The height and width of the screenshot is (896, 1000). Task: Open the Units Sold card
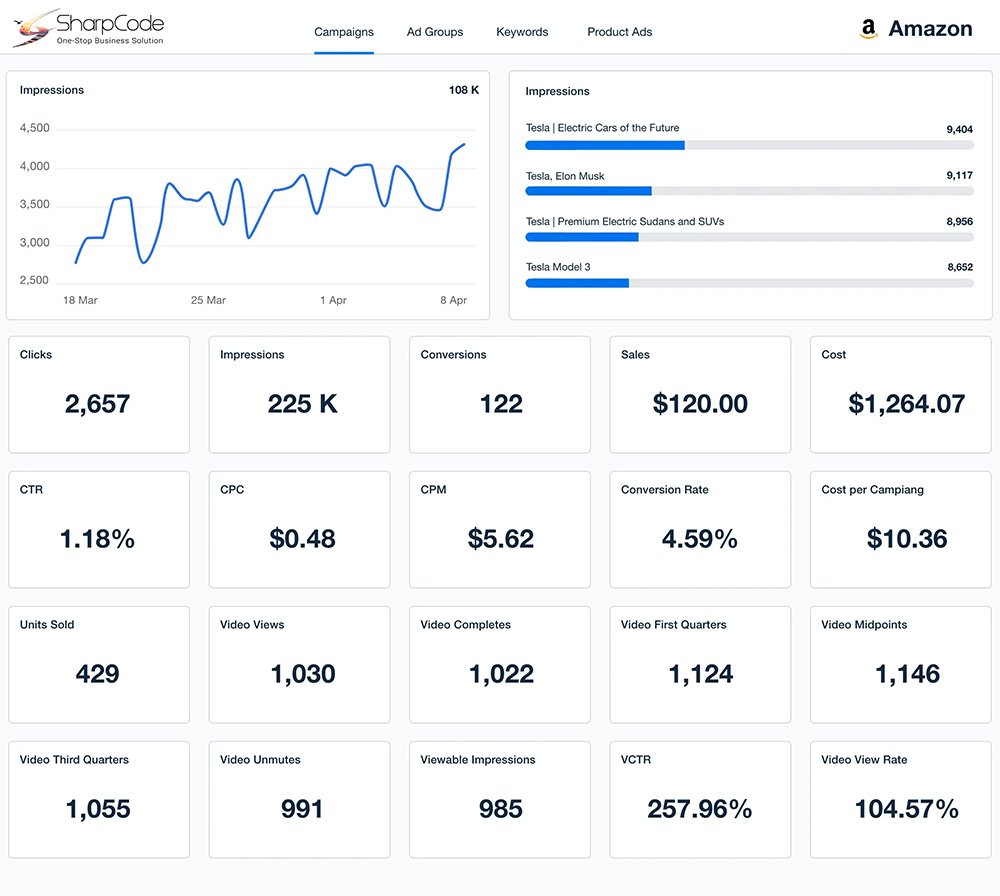99,664
